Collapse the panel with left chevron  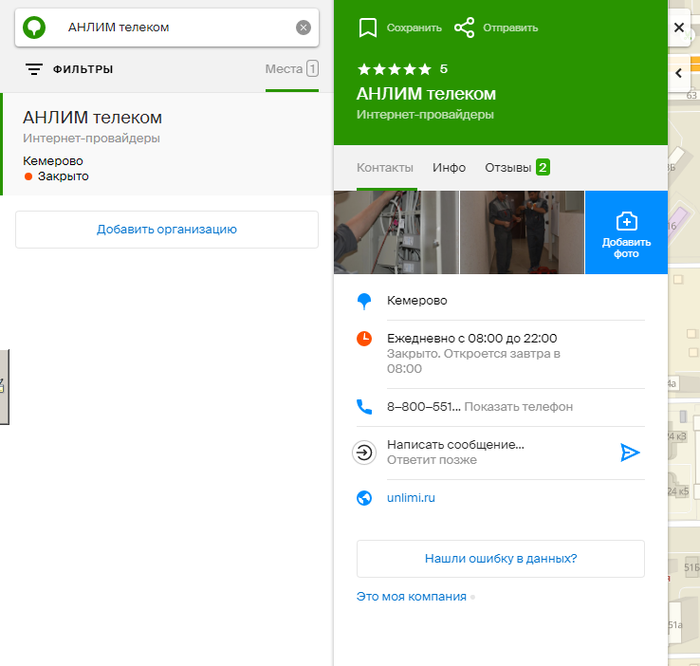coord(679,73)
